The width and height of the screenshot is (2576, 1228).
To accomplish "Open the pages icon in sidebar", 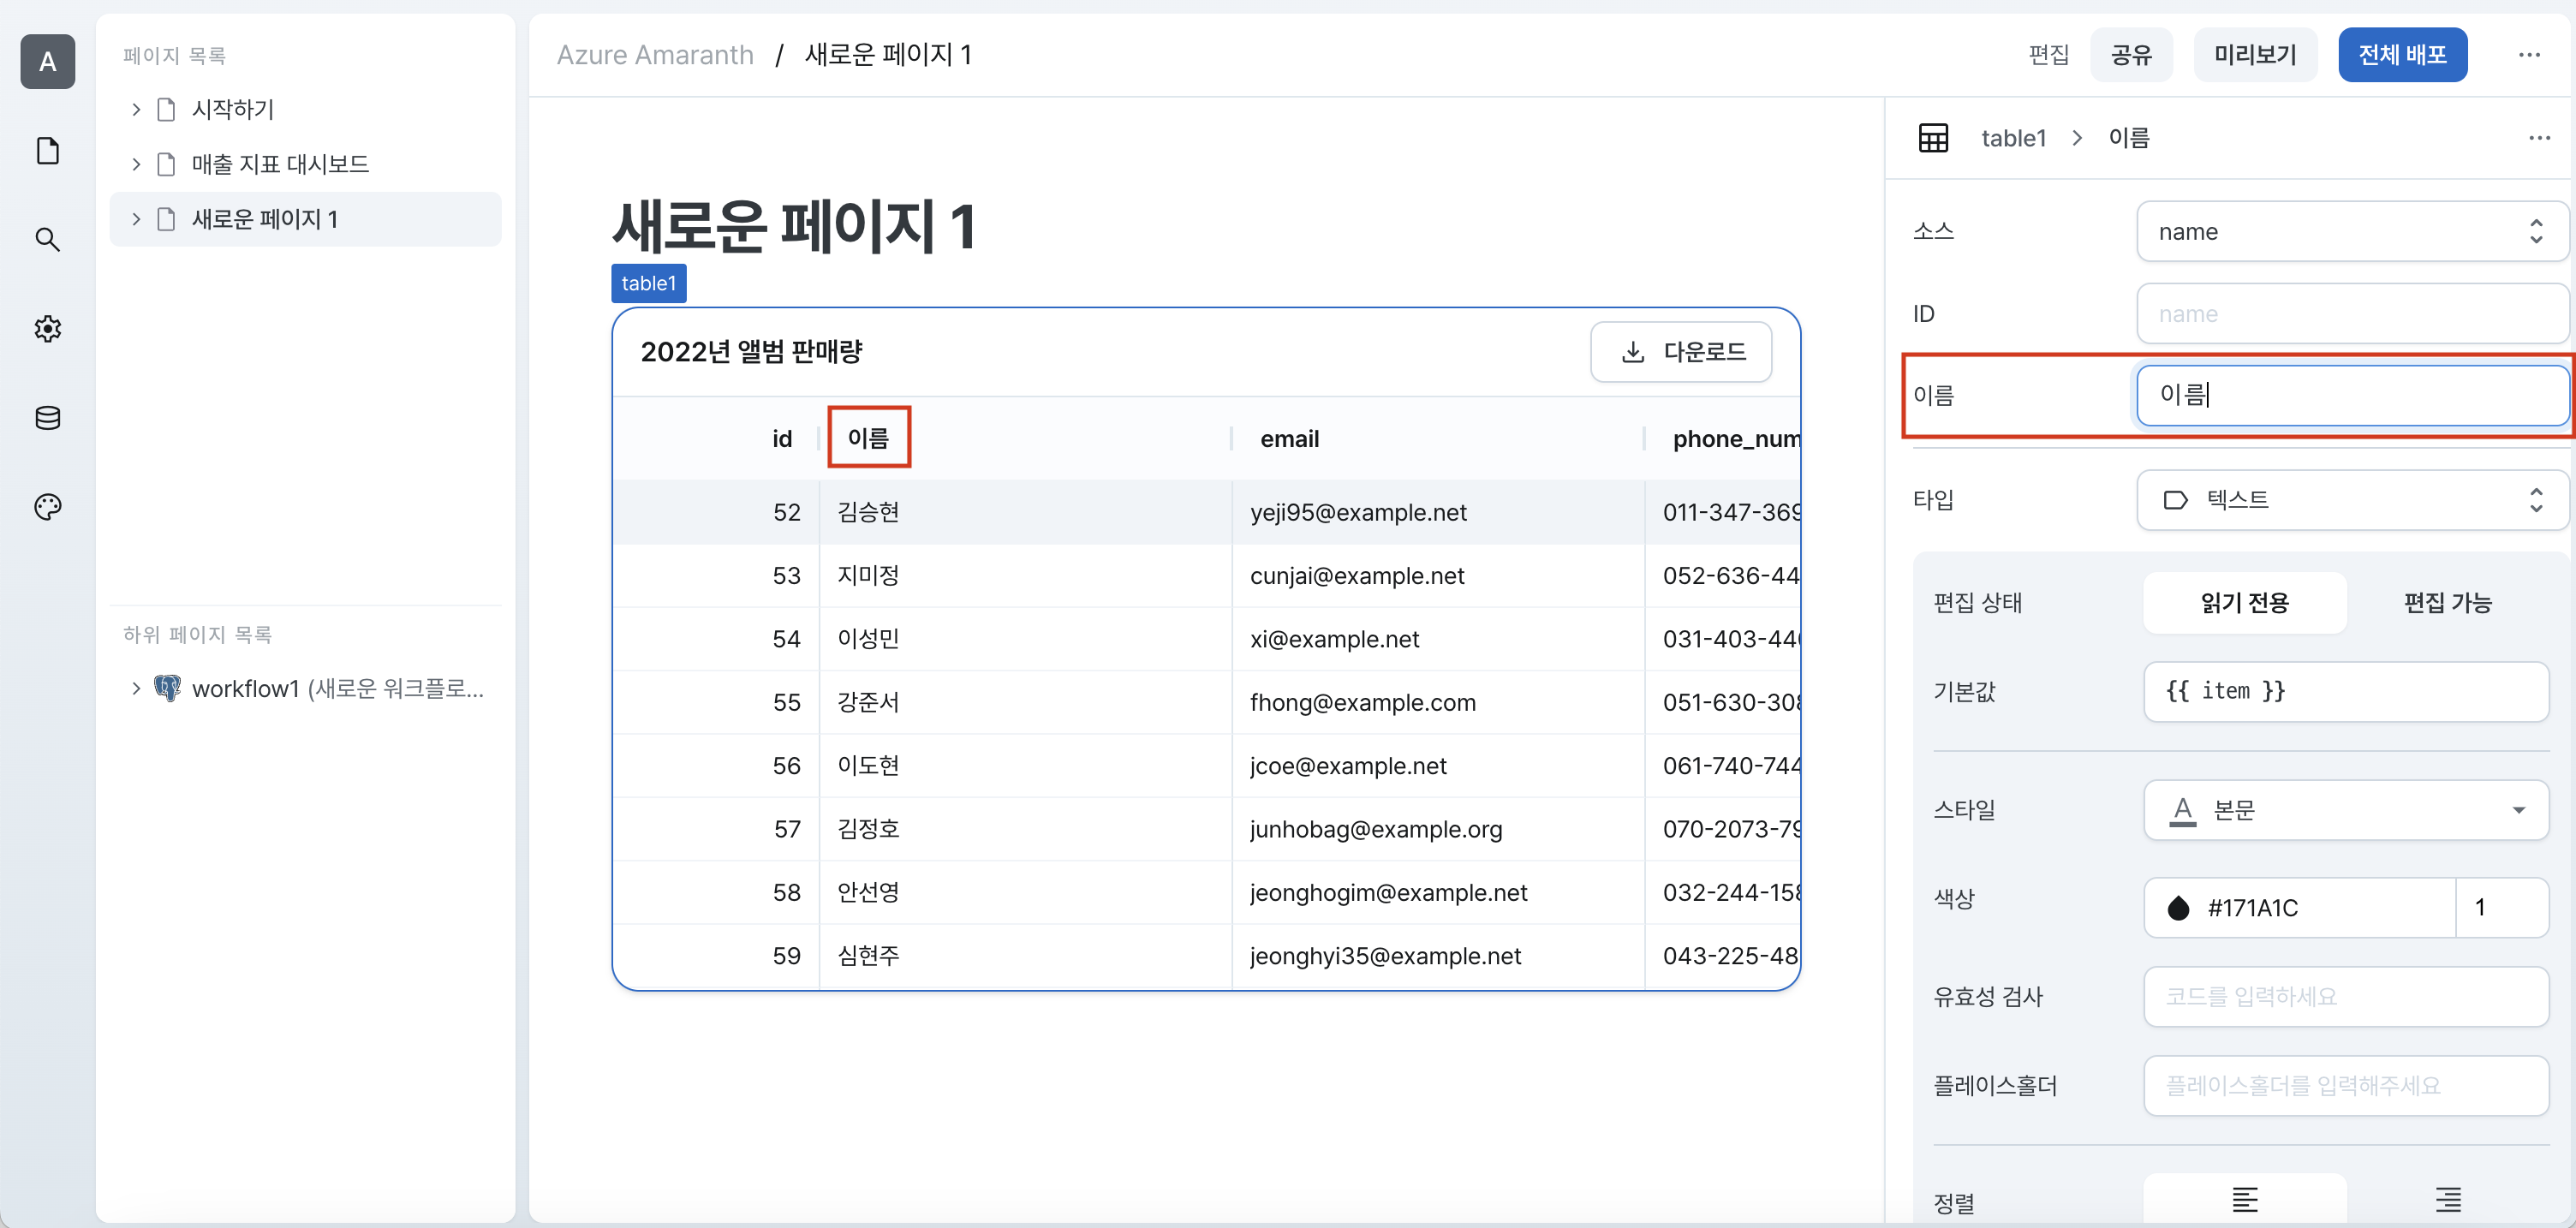I will [x=47, y=151].
